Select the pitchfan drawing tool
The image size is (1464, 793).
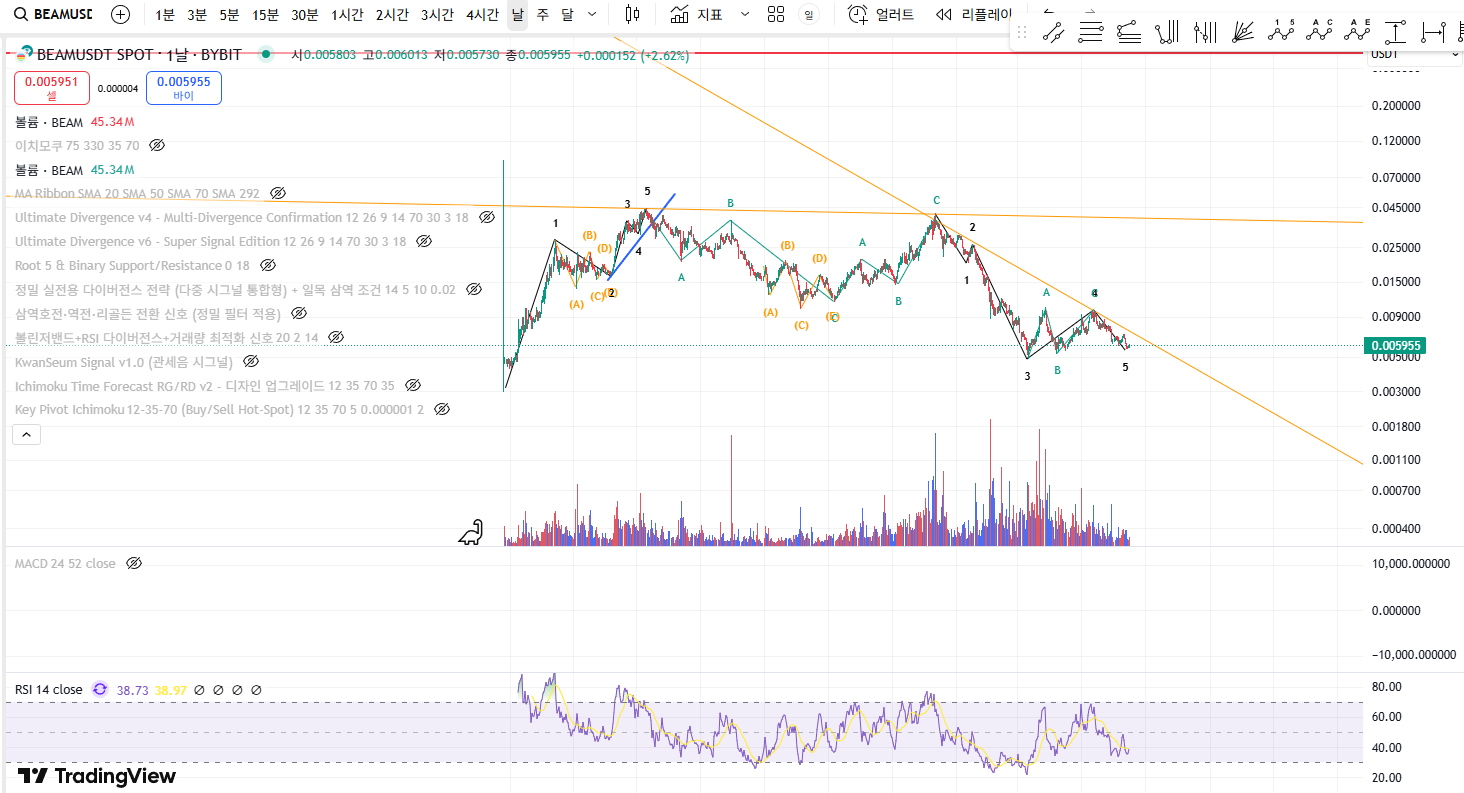[x=1243, y=32]
